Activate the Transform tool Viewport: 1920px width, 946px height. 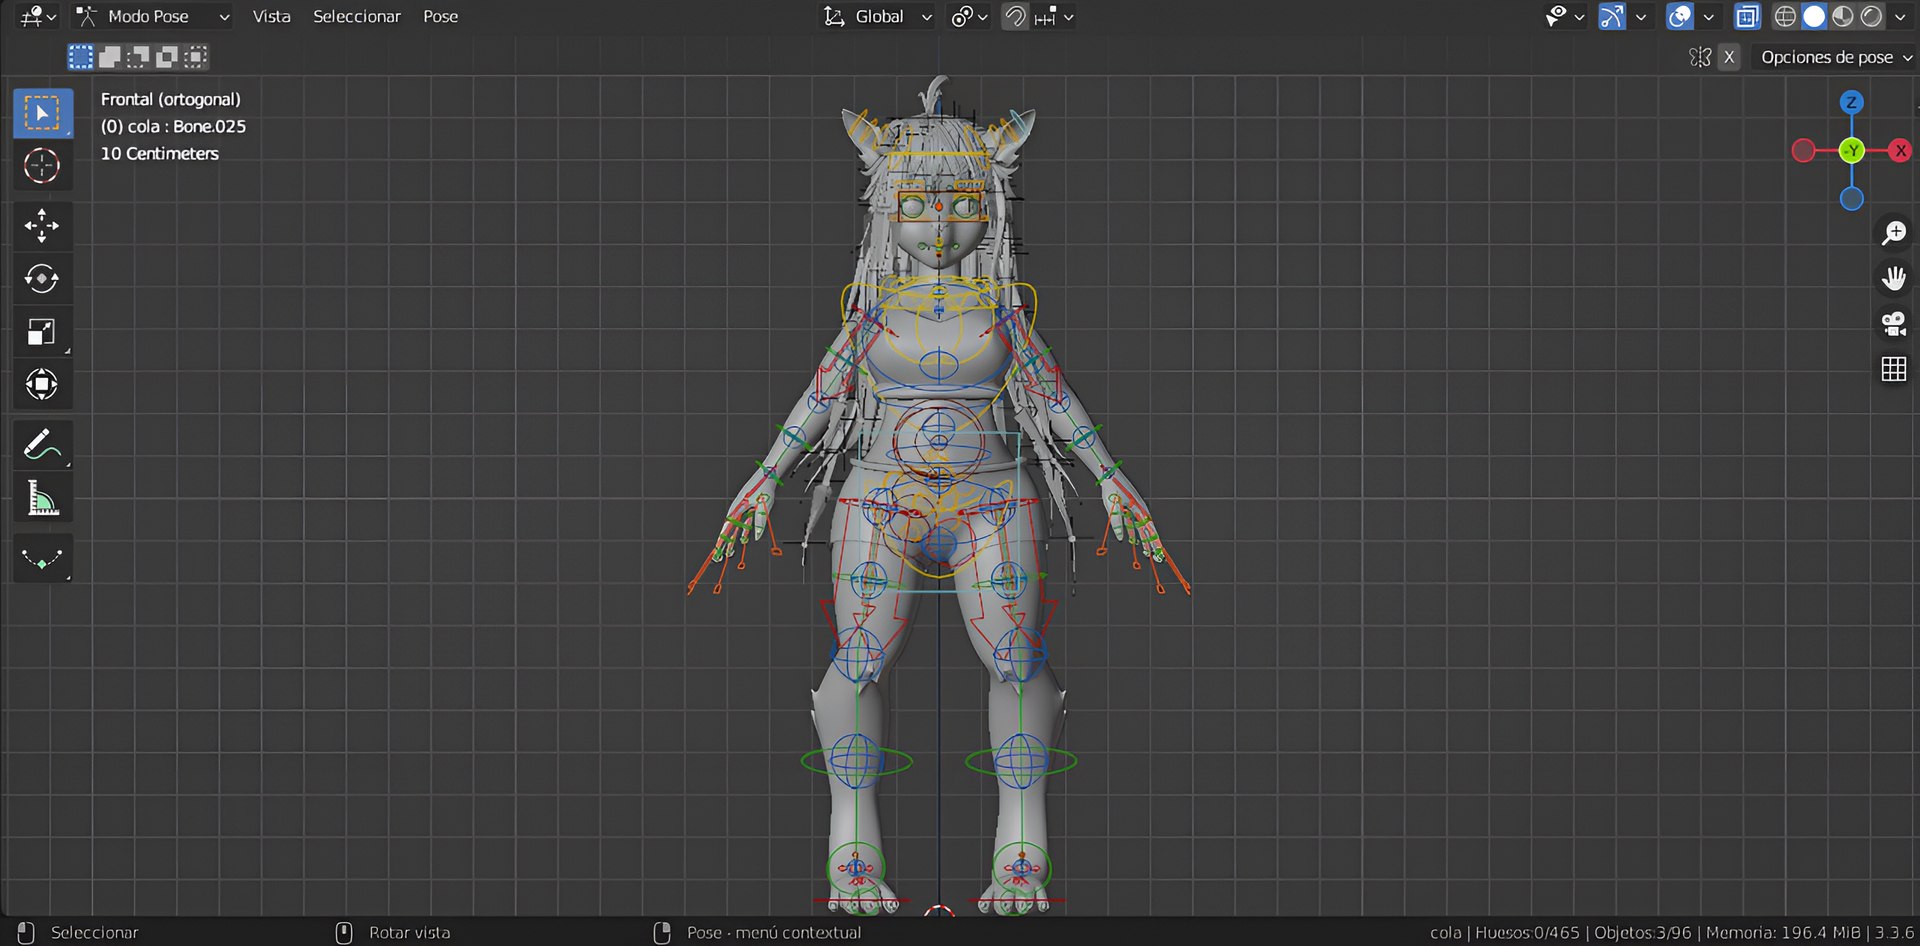[x=42, y=384]
